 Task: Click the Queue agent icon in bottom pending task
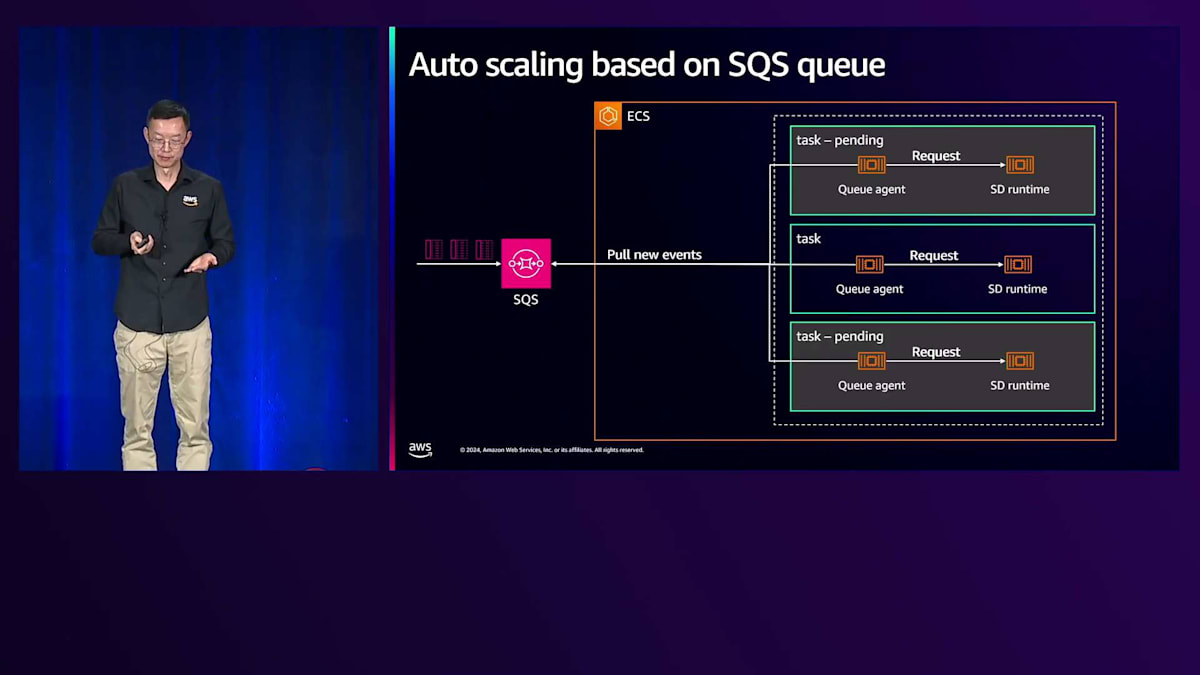(x=871, y=361)
